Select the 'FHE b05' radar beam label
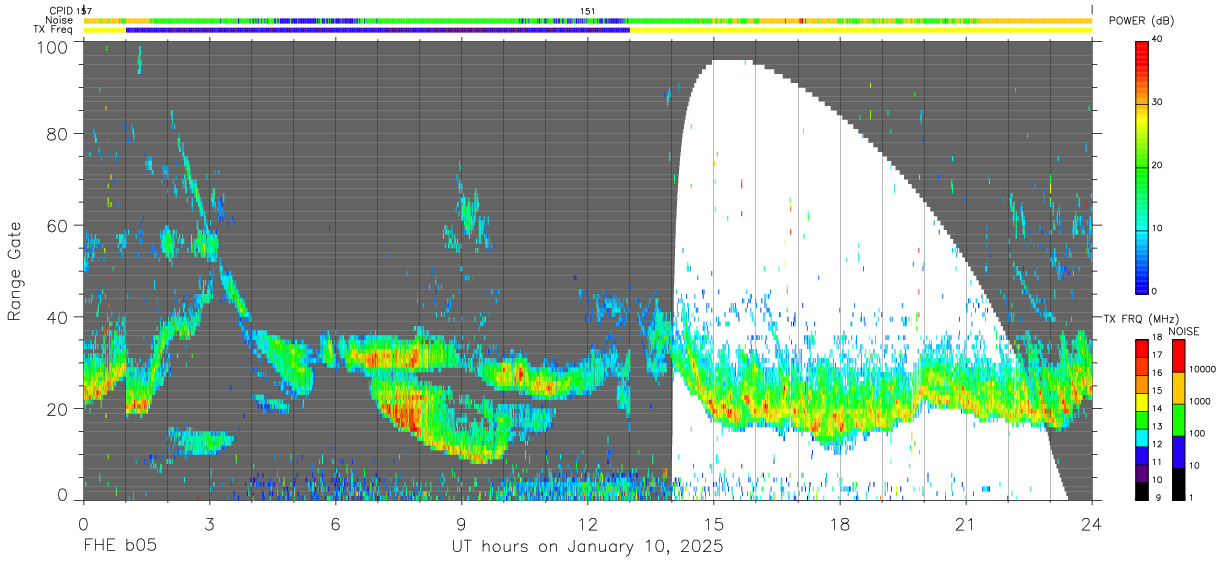1228x567 pixels. 120,547
